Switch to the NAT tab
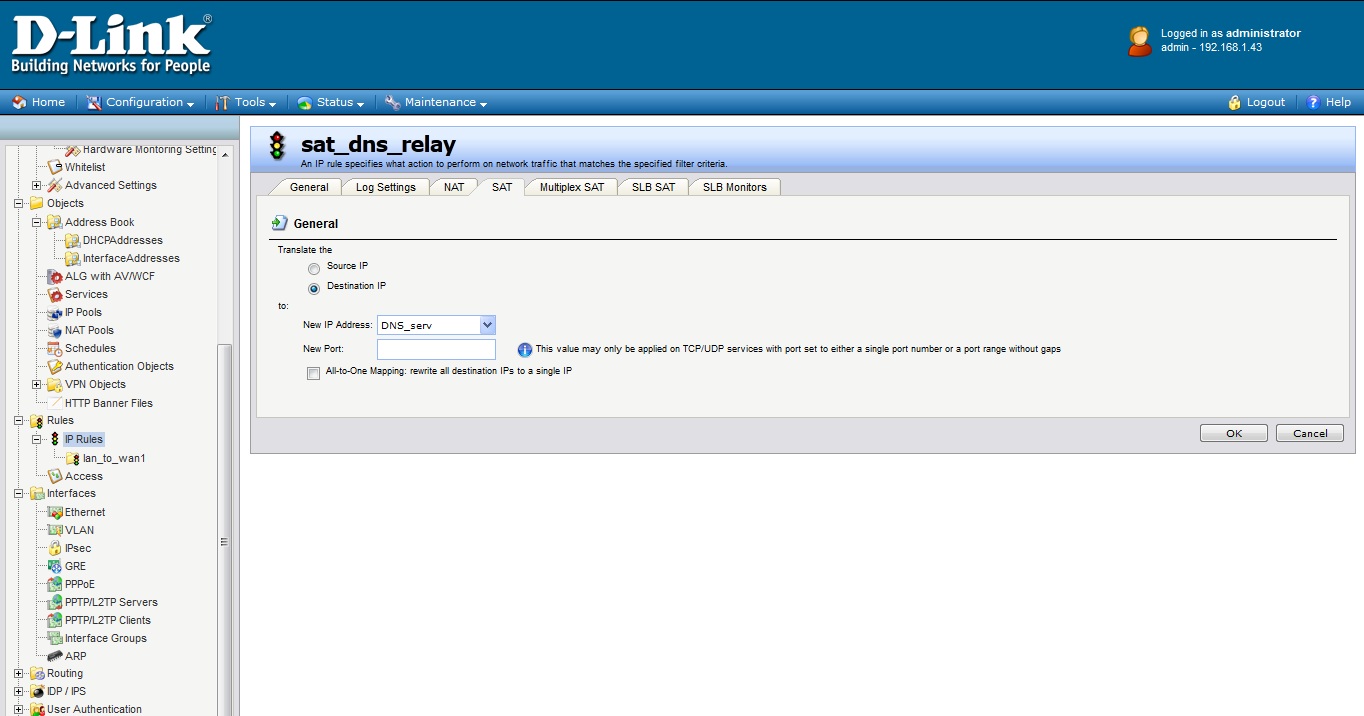 454,187
